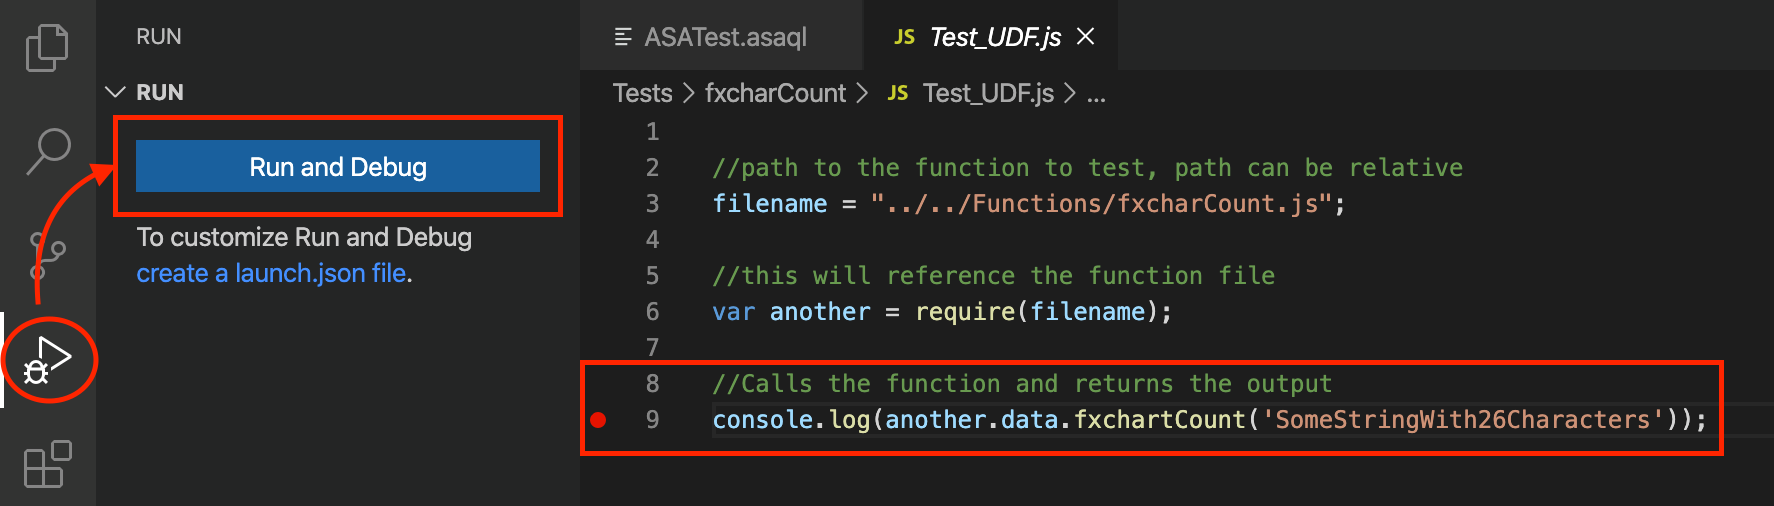Select the Test_UDF.js tab

point(991,37)
